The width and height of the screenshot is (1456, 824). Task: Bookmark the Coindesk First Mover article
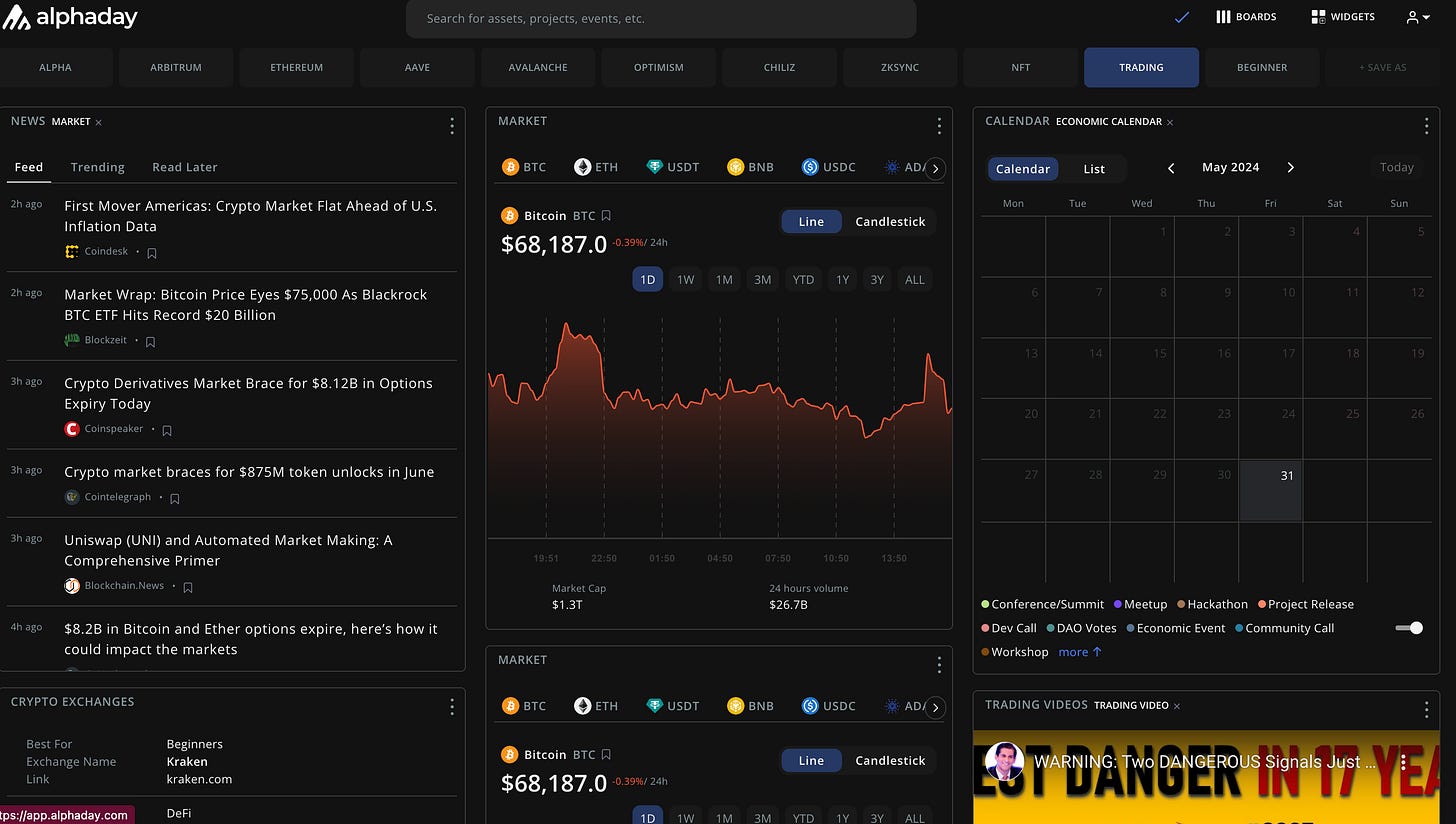click(152, 253)
